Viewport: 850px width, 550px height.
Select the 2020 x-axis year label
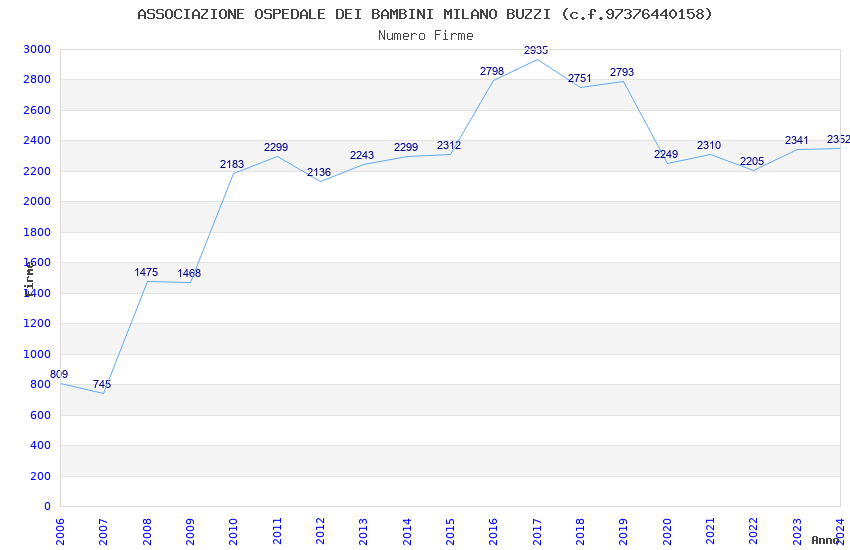click(x=667, y=532)
